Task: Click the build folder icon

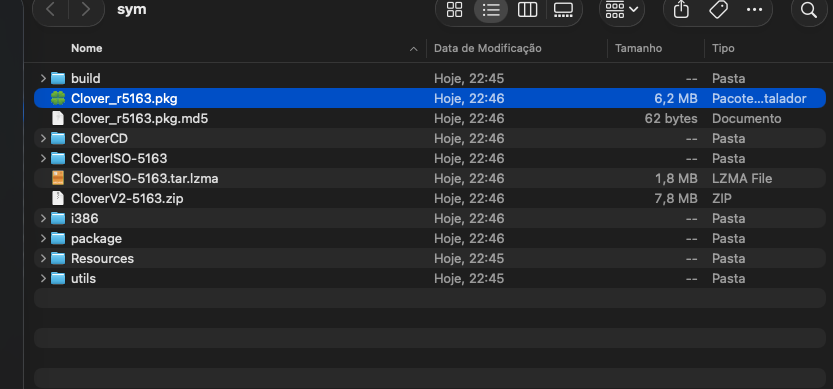Action: click(x=58, y=79)
